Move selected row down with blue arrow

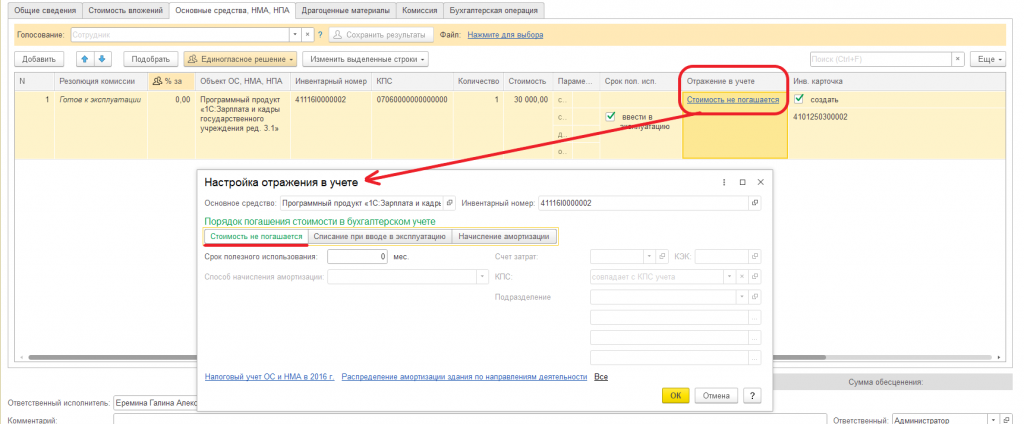coord(101,59)
